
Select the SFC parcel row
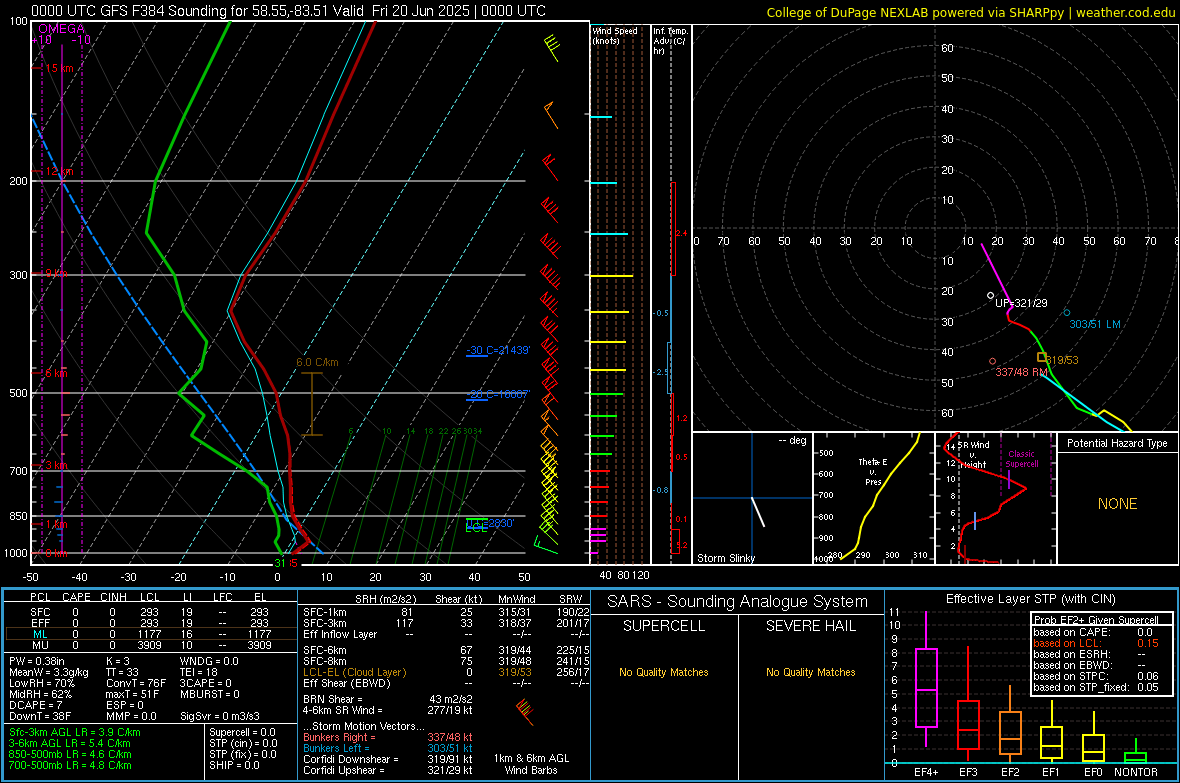pyautogui.click(x=151, y=612)
